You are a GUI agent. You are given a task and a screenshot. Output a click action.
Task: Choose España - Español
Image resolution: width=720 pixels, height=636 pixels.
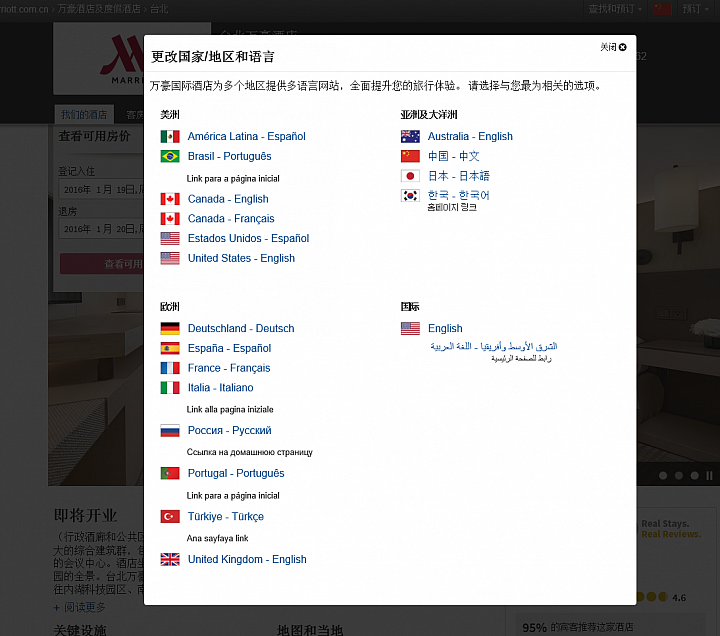click(x=230, y=348)
